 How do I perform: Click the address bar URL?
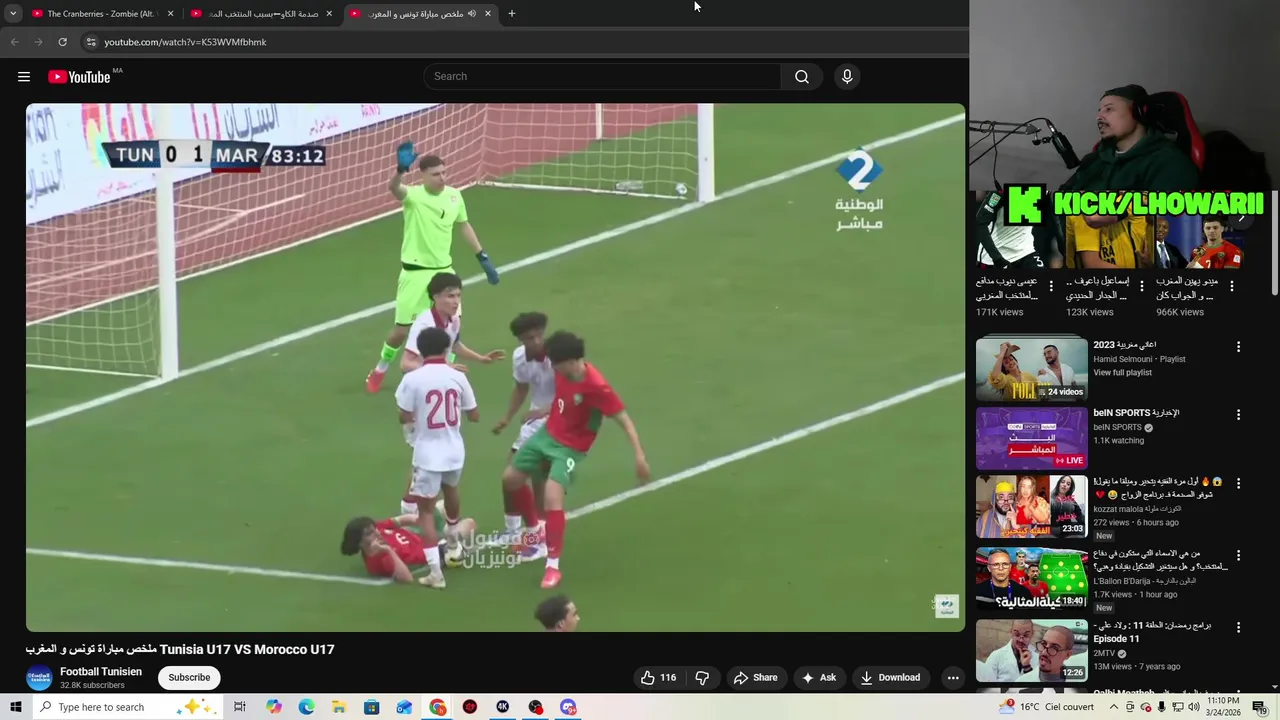pyautogui.click(x=185, y=42)
